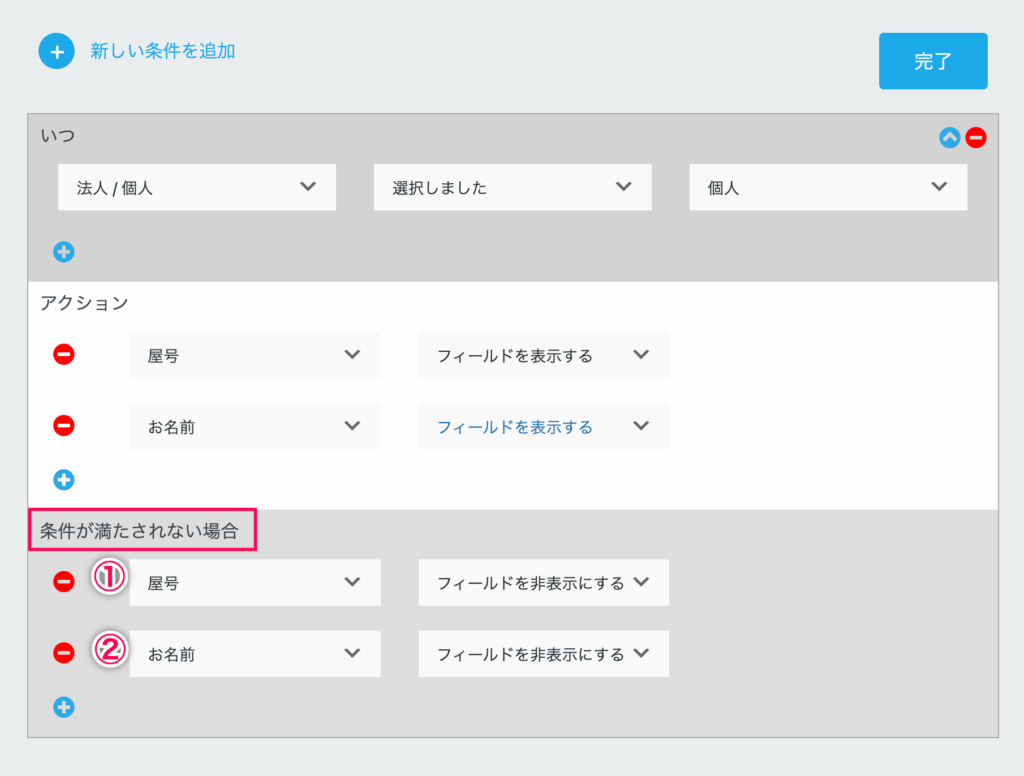Click the アクション section label
Screen dimensions: 1024x776
click(84, 303)
